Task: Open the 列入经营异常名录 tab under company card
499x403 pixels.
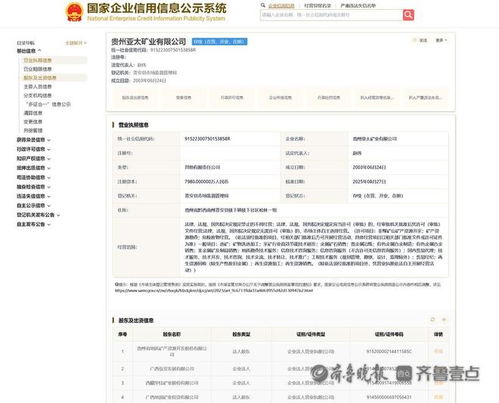Action: click(377, 98)
